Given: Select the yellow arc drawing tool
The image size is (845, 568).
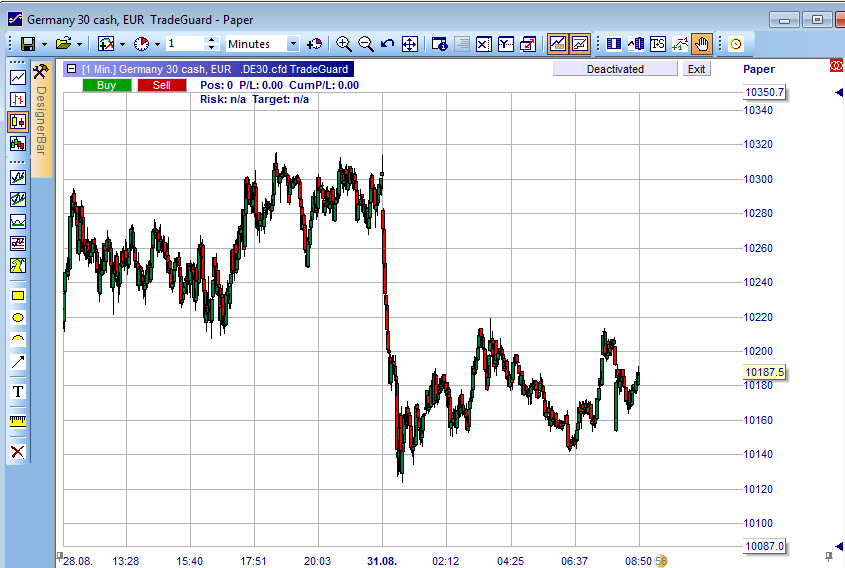Looking at the screenshot, I should [18, 340].
